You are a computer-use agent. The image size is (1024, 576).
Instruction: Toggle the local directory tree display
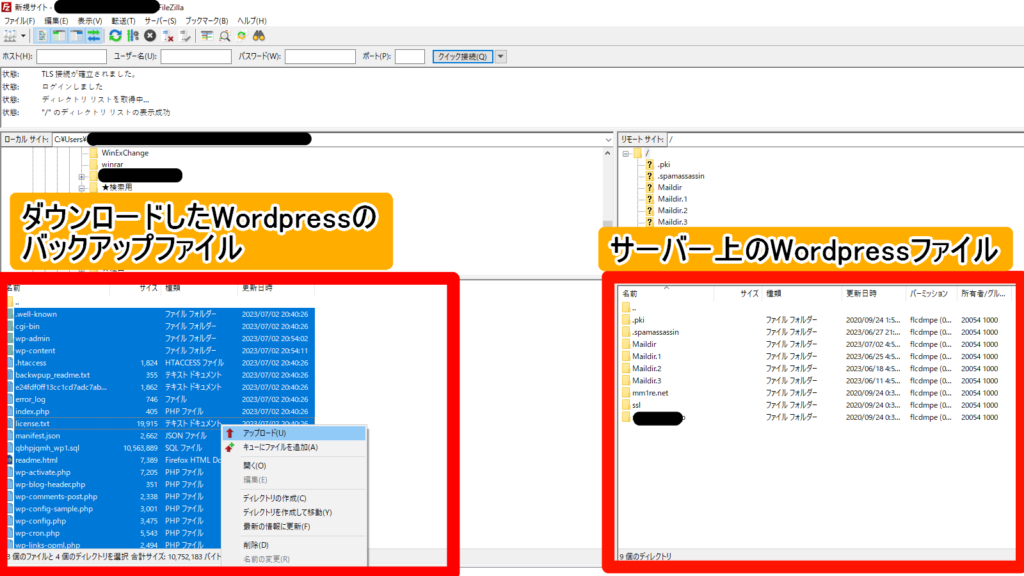59,36
